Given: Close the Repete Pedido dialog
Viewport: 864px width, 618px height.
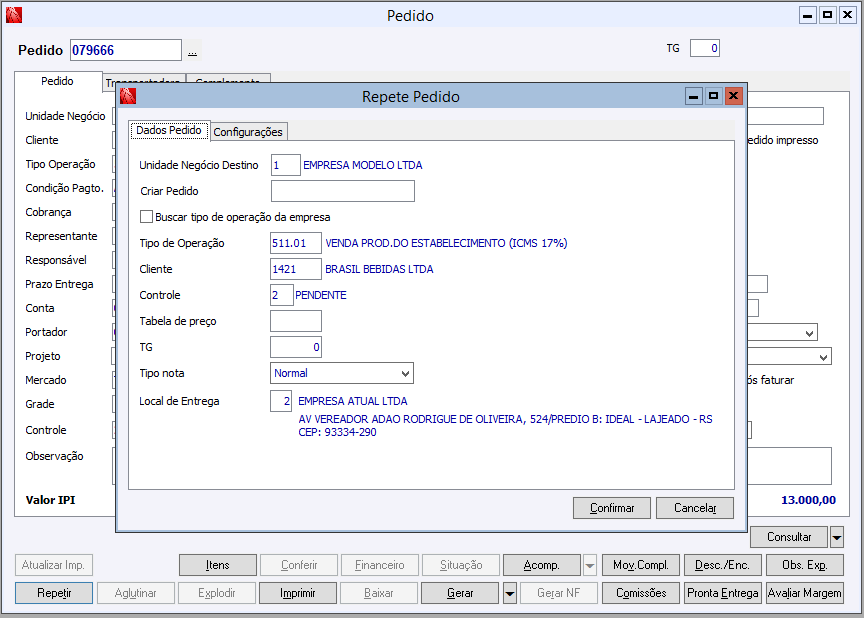Looking at the screenshot, I should pos(733,96).
